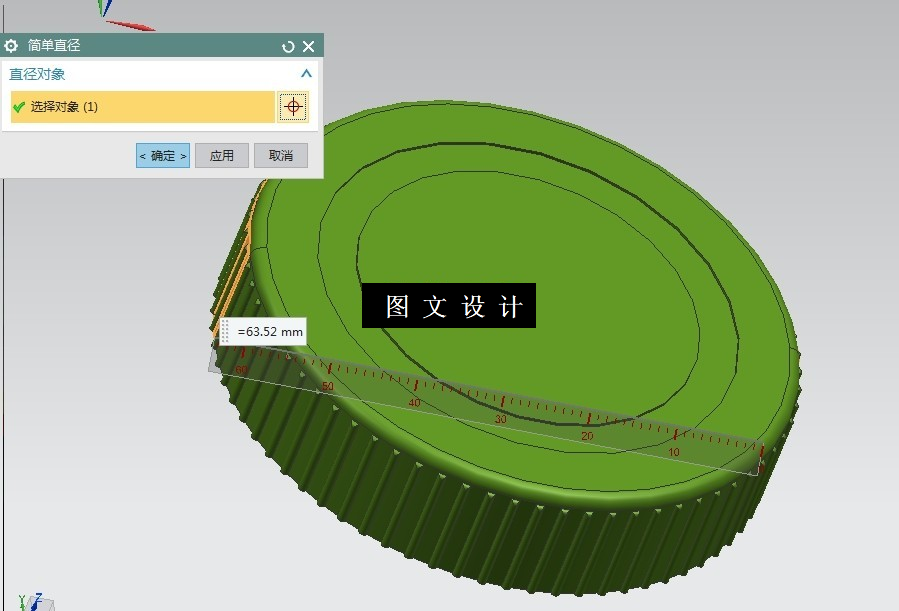Click the reset arrow icon in dialog title
This screenshot has height=611, width=899.
pyautogui.click(x=288, y=46)
